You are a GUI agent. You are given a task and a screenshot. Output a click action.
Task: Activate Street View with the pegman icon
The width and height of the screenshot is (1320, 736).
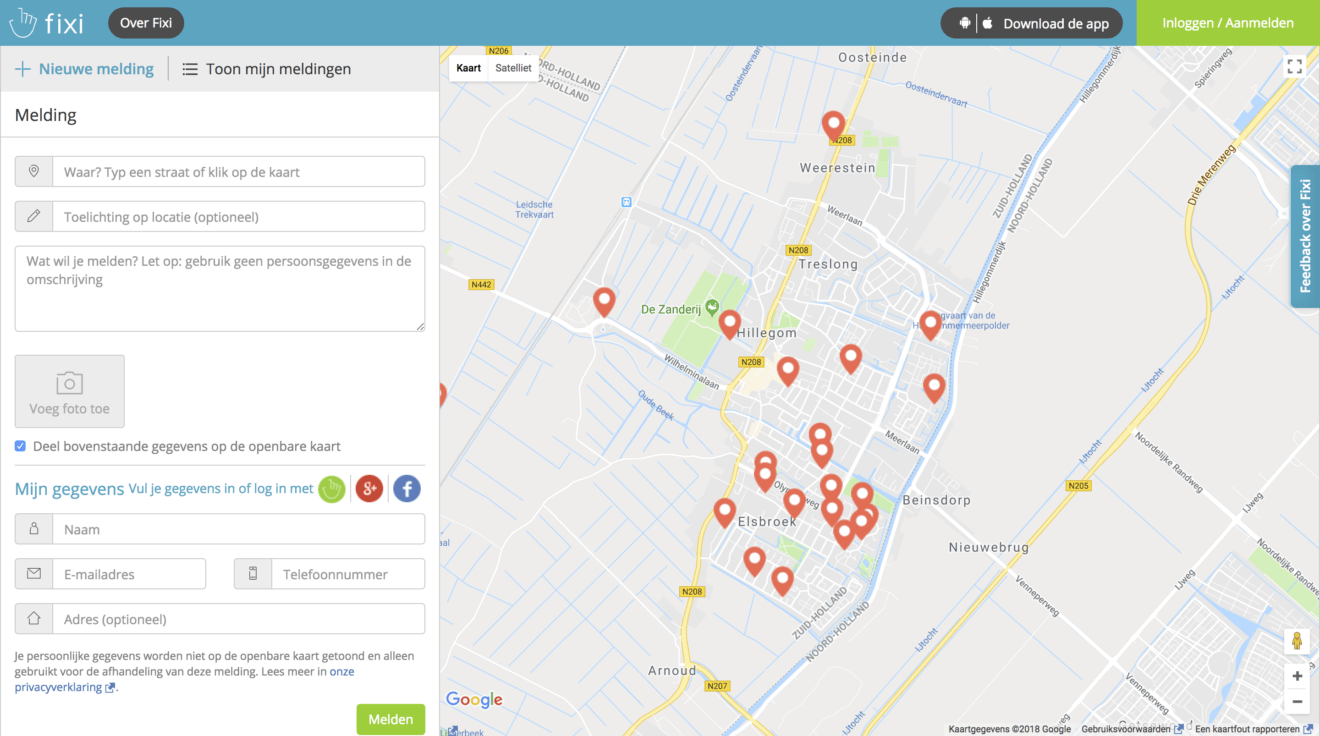1296,641
